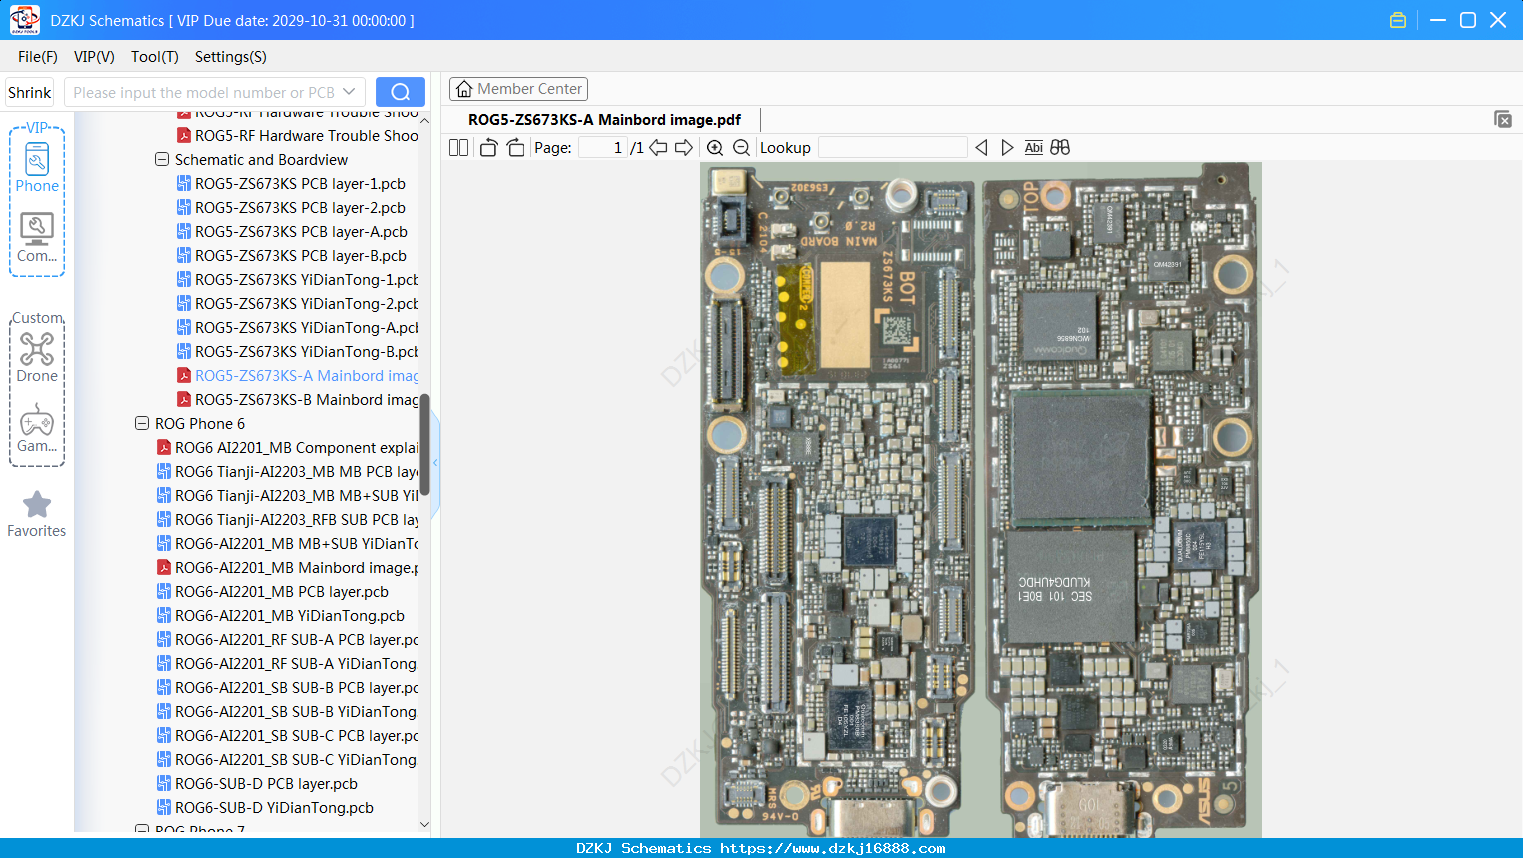
Task: Find previous lookup result
Action: (x=981, y=148)
